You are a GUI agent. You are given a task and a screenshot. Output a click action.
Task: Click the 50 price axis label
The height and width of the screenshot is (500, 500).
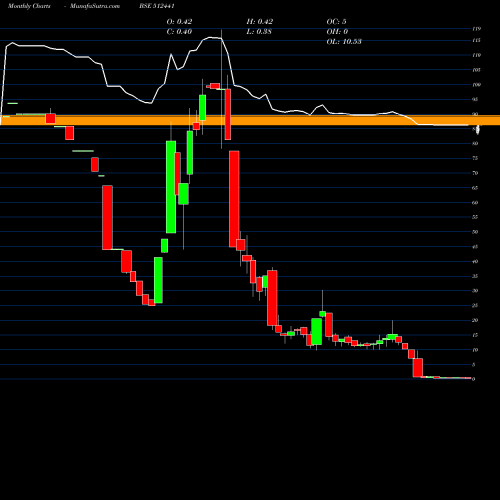coord(475,232)
